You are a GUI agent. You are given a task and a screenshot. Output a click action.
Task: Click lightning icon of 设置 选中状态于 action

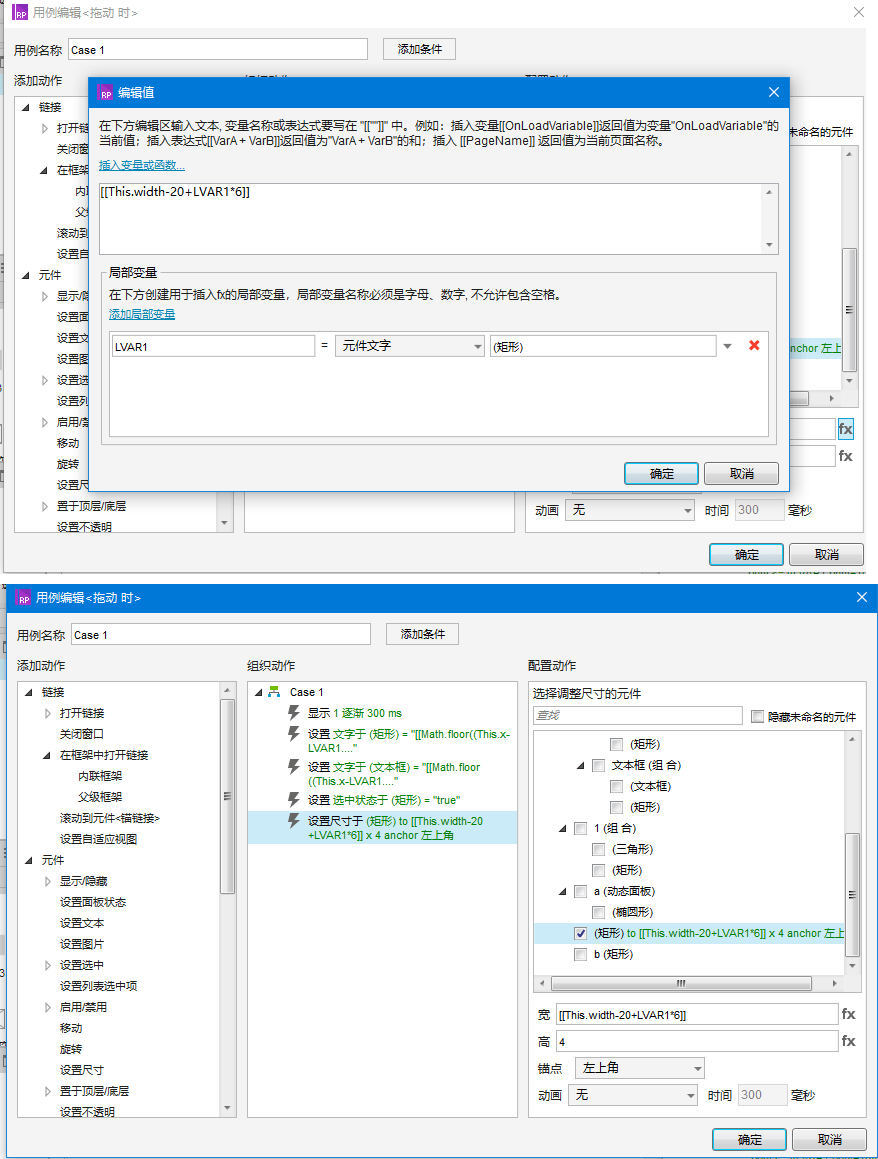pos(294,799)
